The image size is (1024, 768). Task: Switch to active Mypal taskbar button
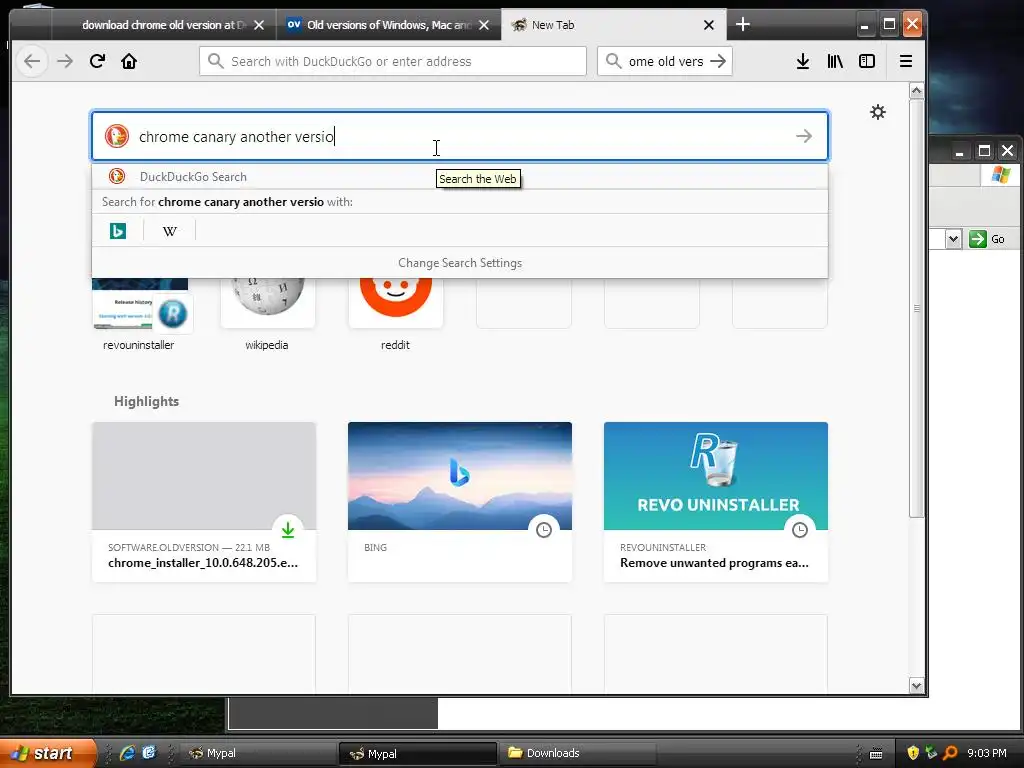[418, 754]
